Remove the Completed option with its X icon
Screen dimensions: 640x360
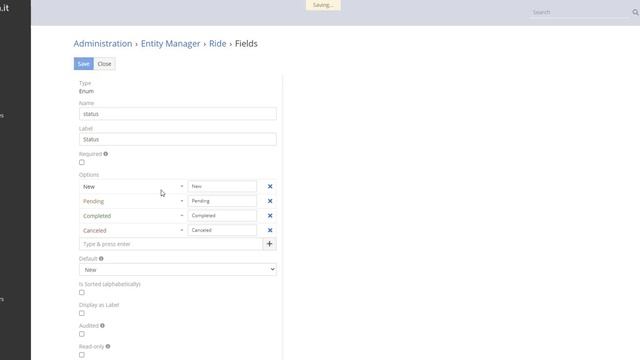(270, 216)
